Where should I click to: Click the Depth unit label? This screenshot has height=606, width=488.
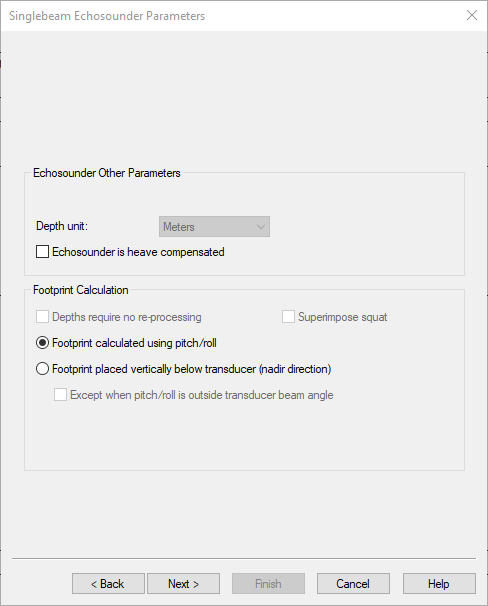click(x=62, y=226)
